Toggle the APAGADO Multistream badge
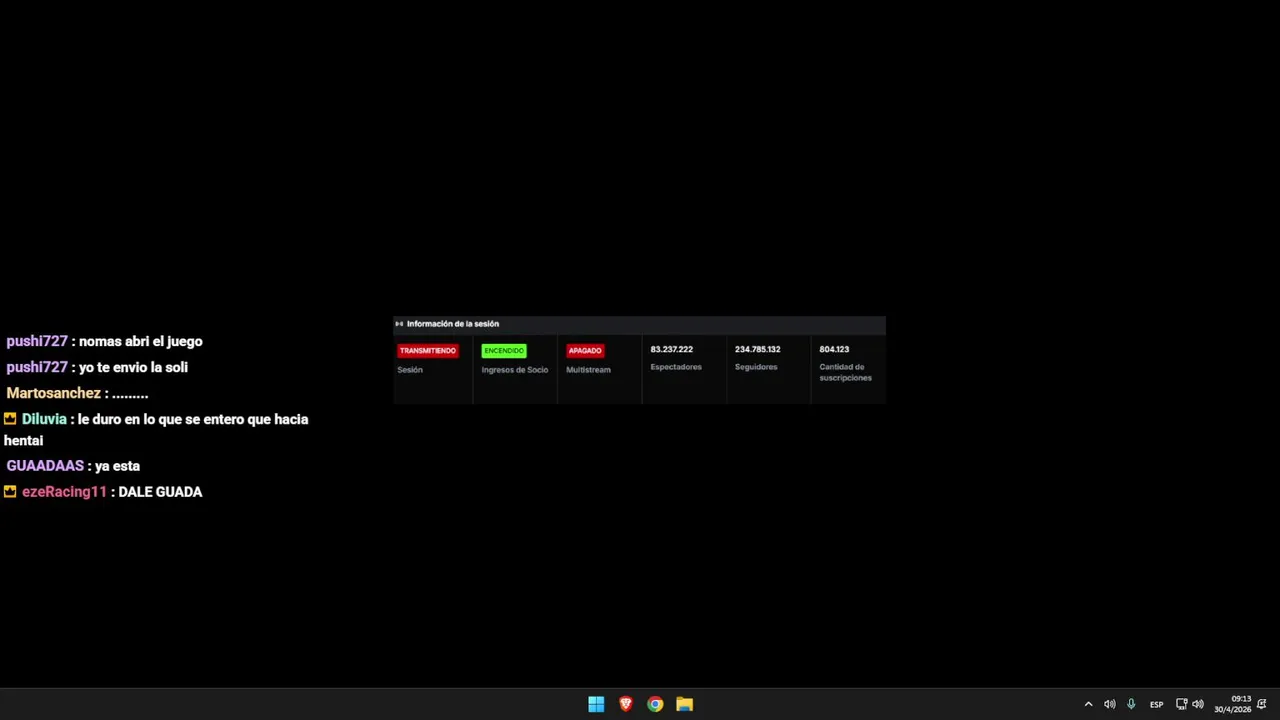The width and height of the screenshot is (1280, 720). click(585, 351)
